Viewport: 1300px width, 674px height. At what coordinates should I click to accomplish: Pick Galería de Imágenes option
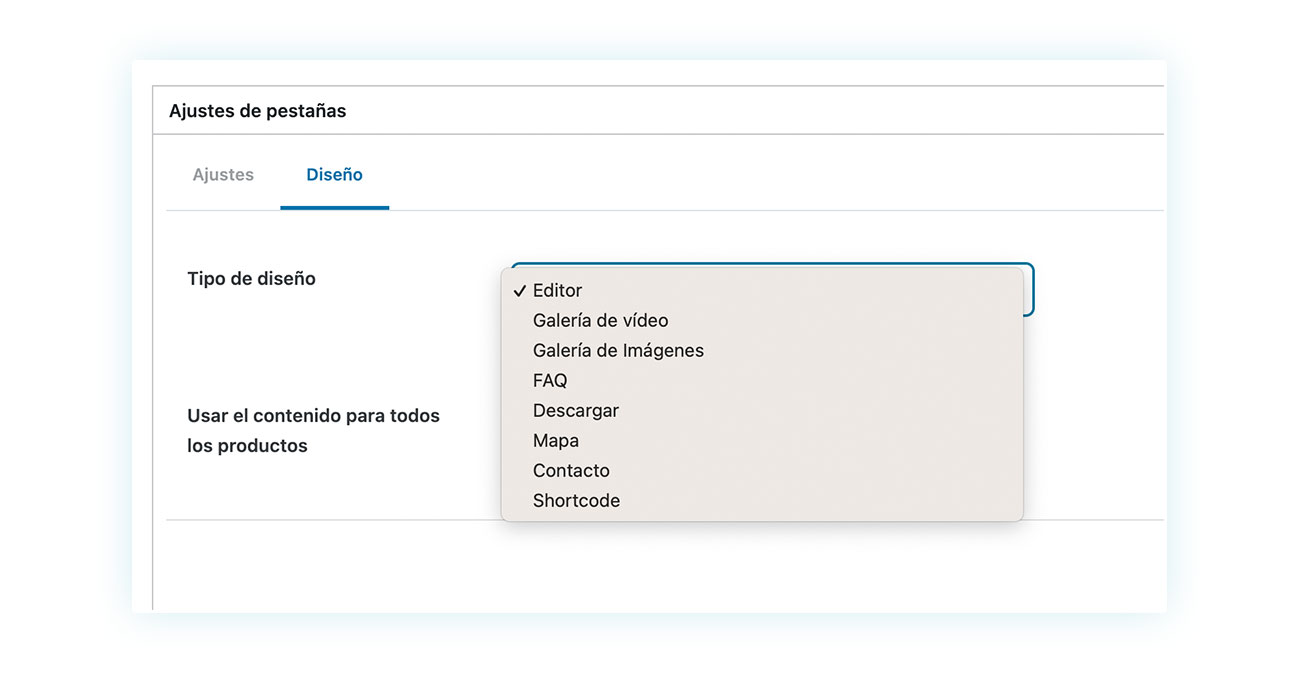pos(762,350)
